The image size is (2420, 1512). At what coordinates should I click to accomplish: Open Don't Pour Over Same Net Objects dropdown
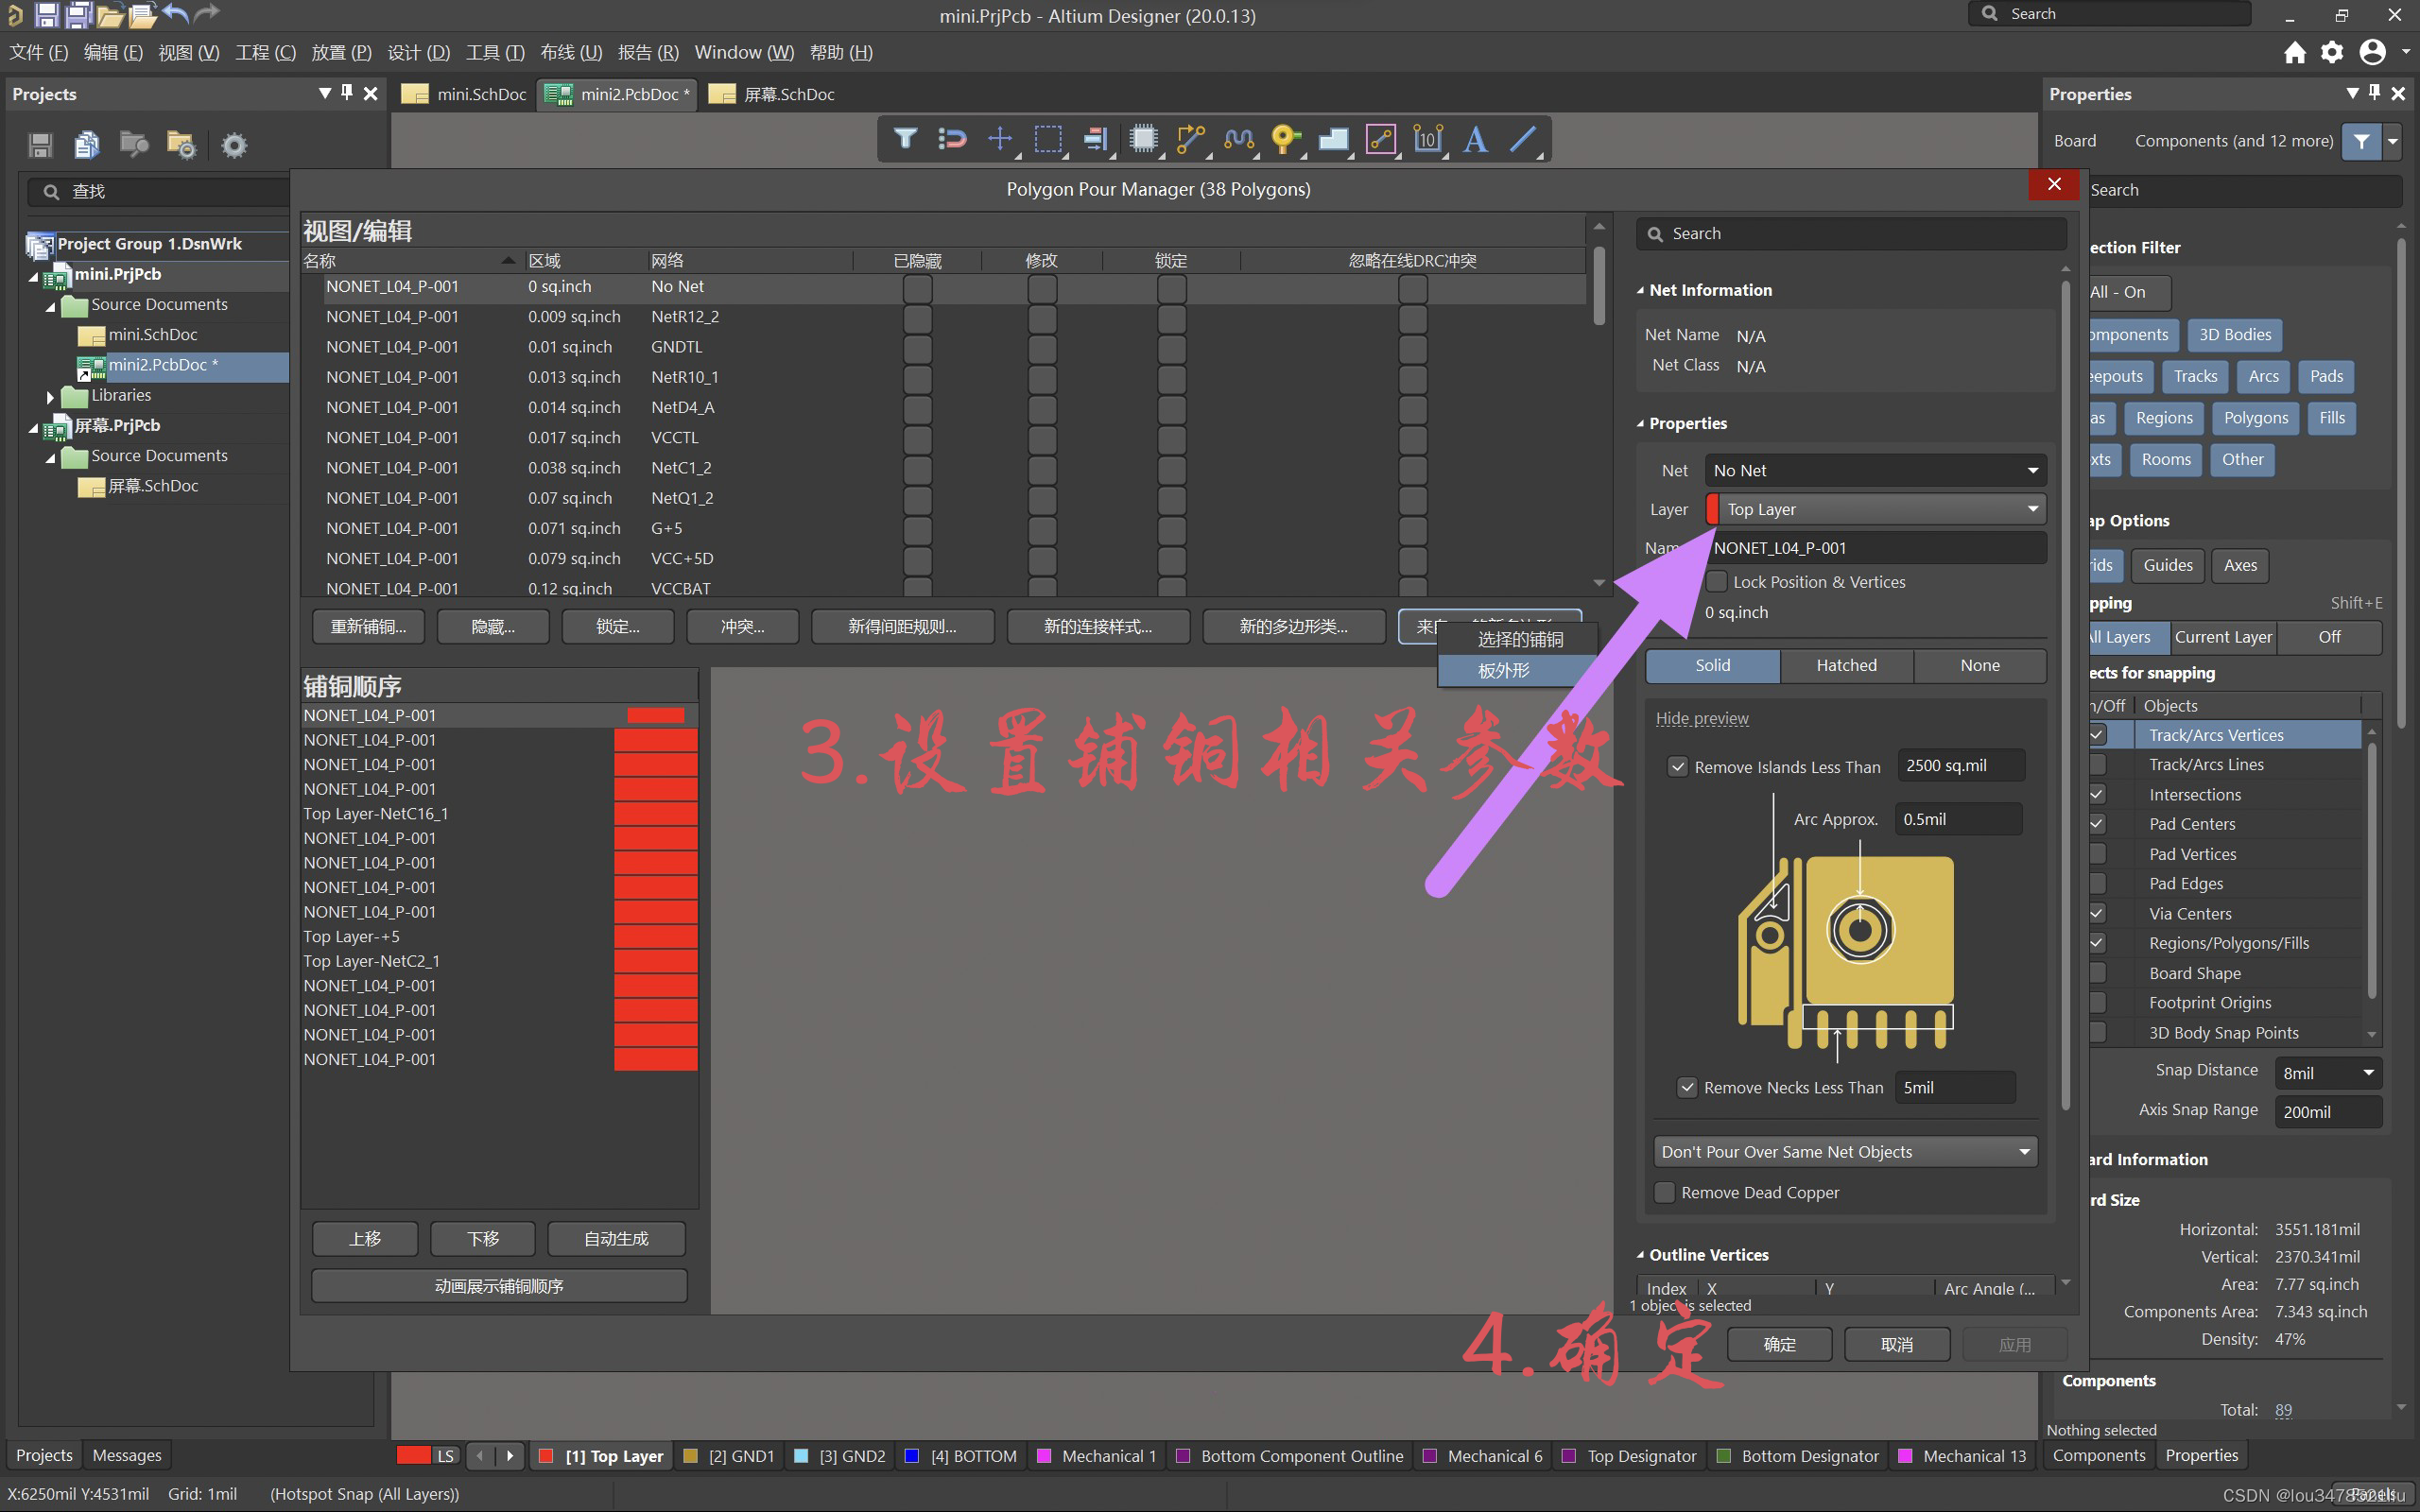pos(1845,1152)
